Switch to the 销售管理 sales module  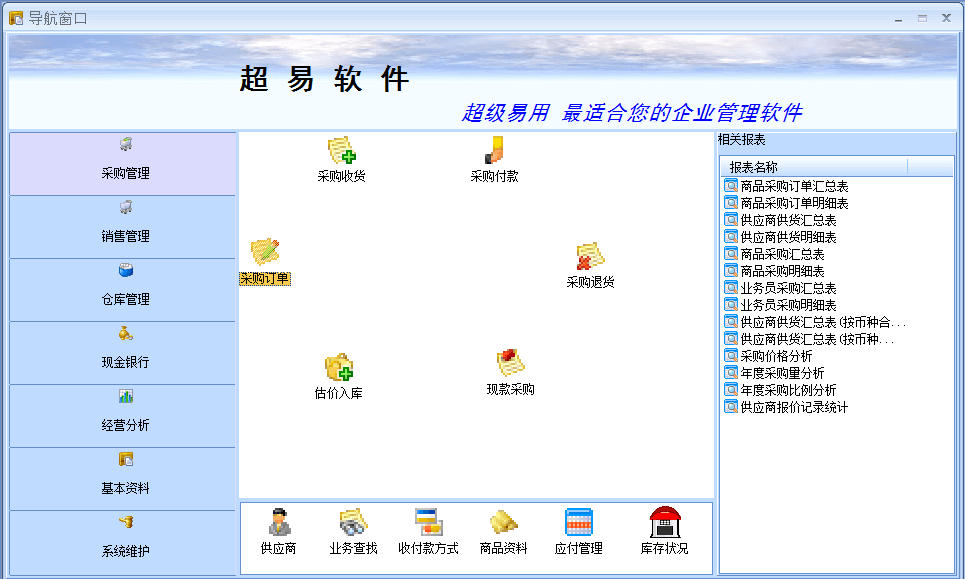click(124, 226)
